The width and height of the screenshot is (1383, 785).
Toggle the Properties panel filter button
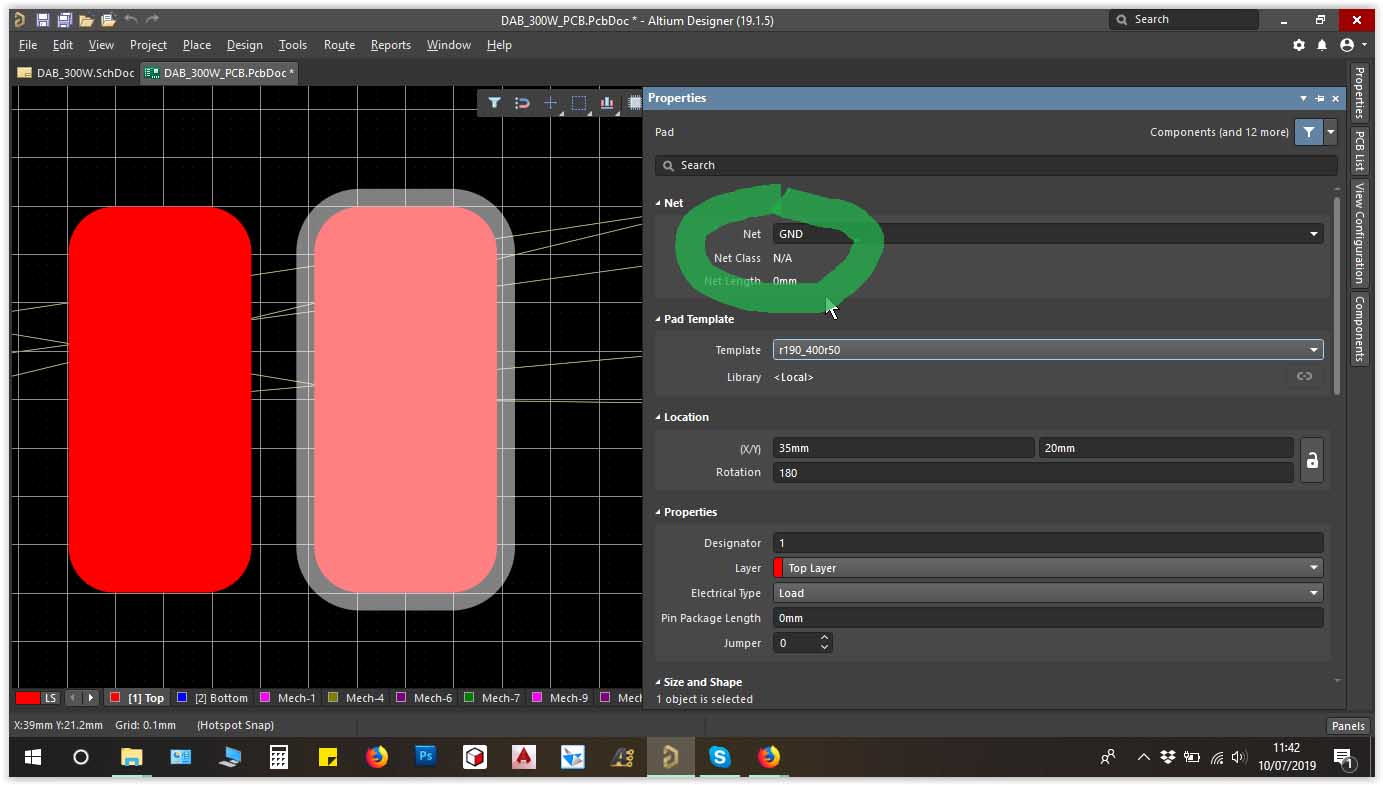coord(1308,132)
